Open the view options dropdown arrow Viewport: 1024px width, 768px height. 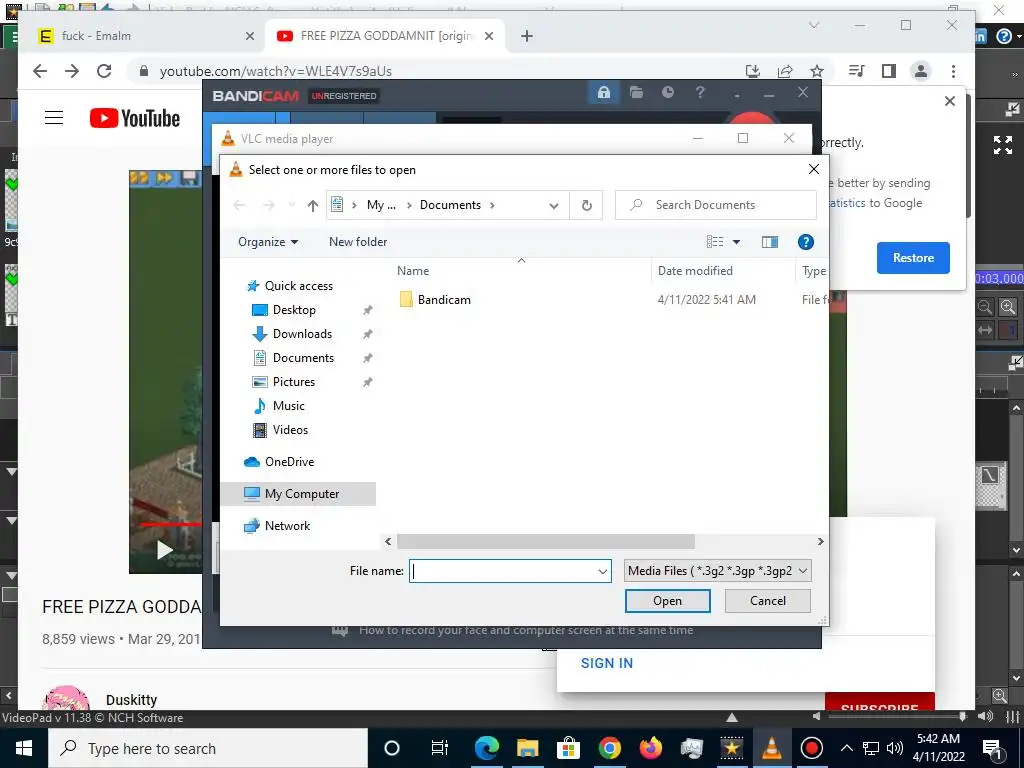tap(737, 242)
